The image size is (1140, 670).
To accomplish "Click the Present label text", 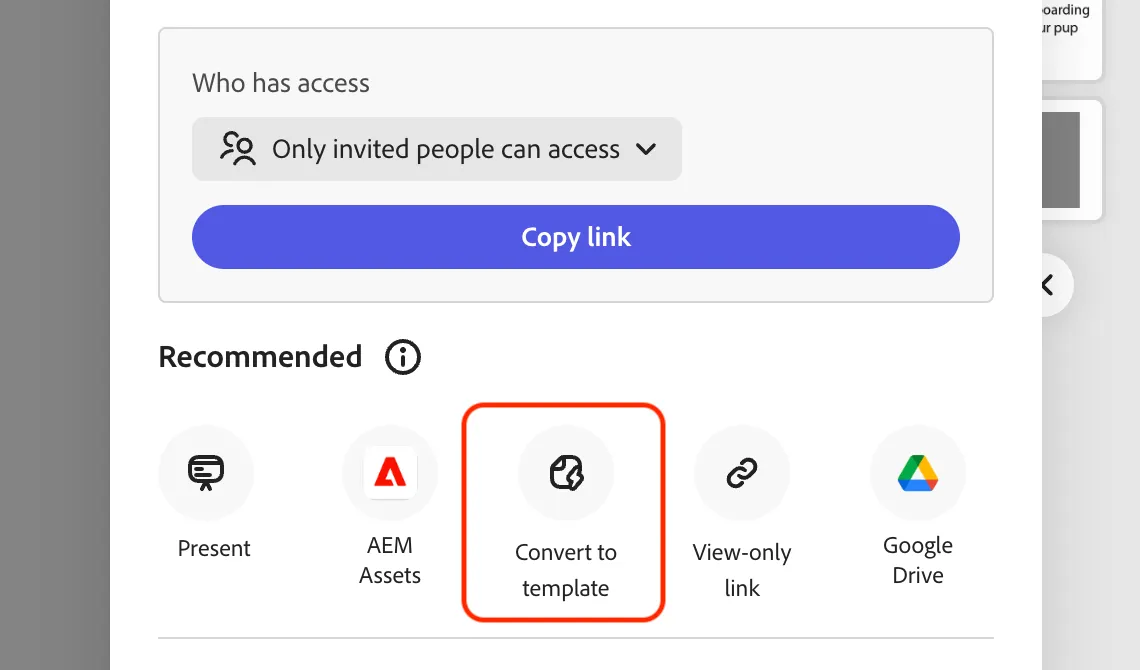I will click(214, 548).
